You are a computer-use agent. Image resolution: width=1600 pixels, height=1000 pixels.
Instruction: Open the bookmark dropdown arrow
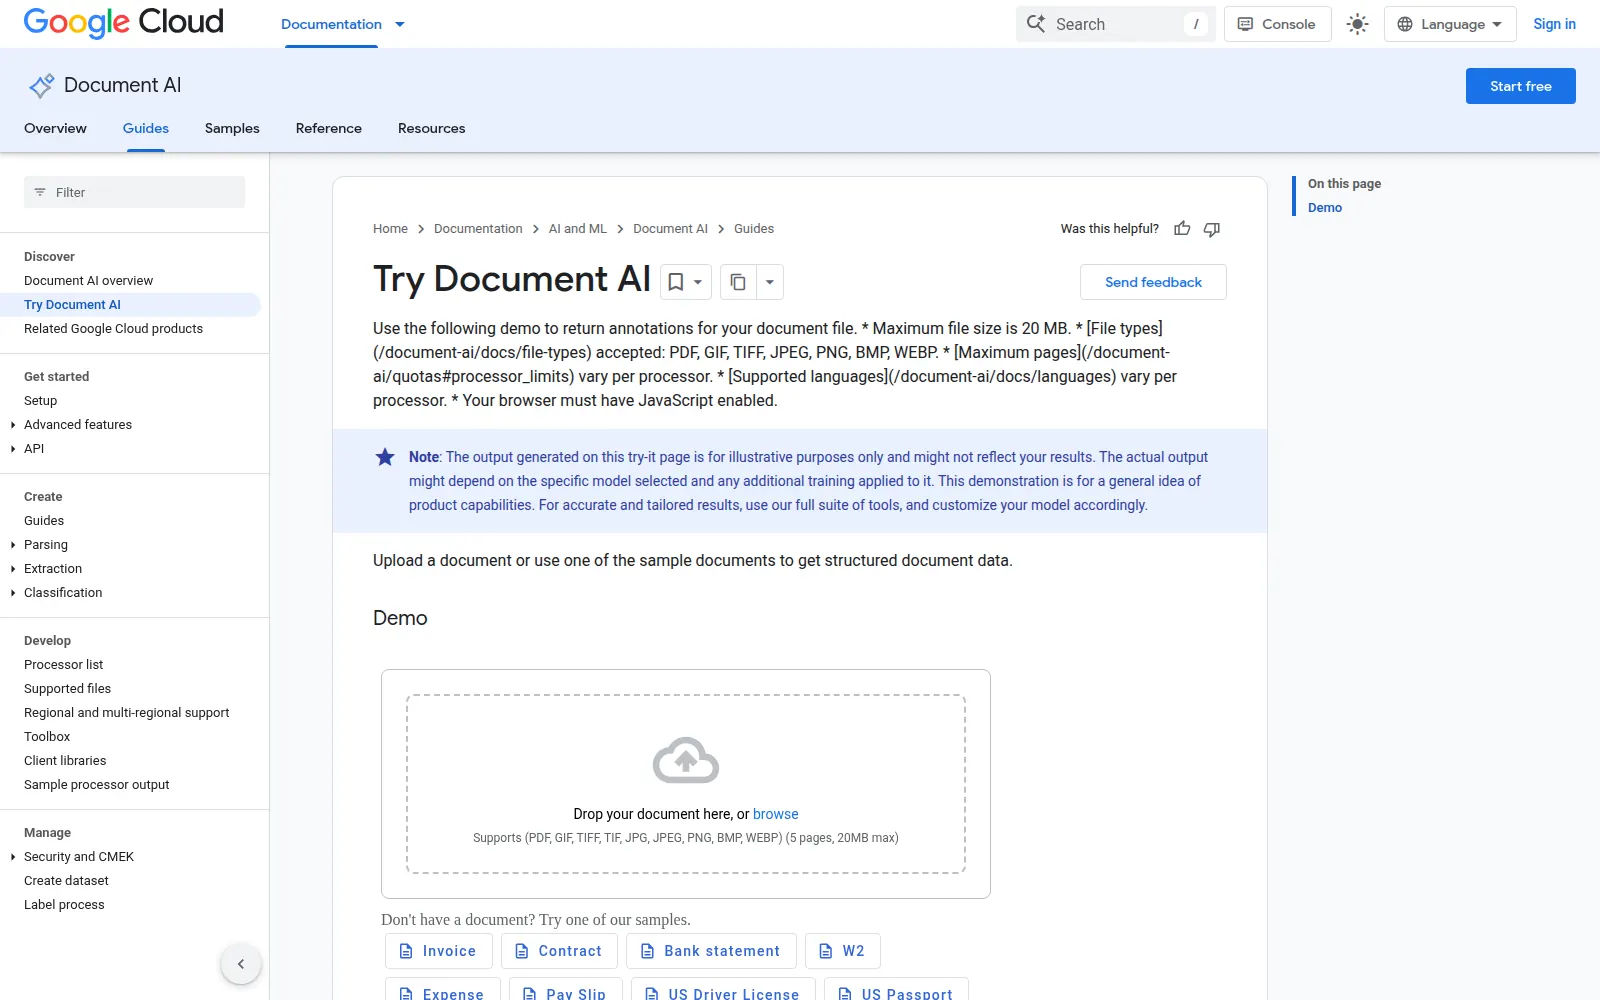[x=698, y=282]
